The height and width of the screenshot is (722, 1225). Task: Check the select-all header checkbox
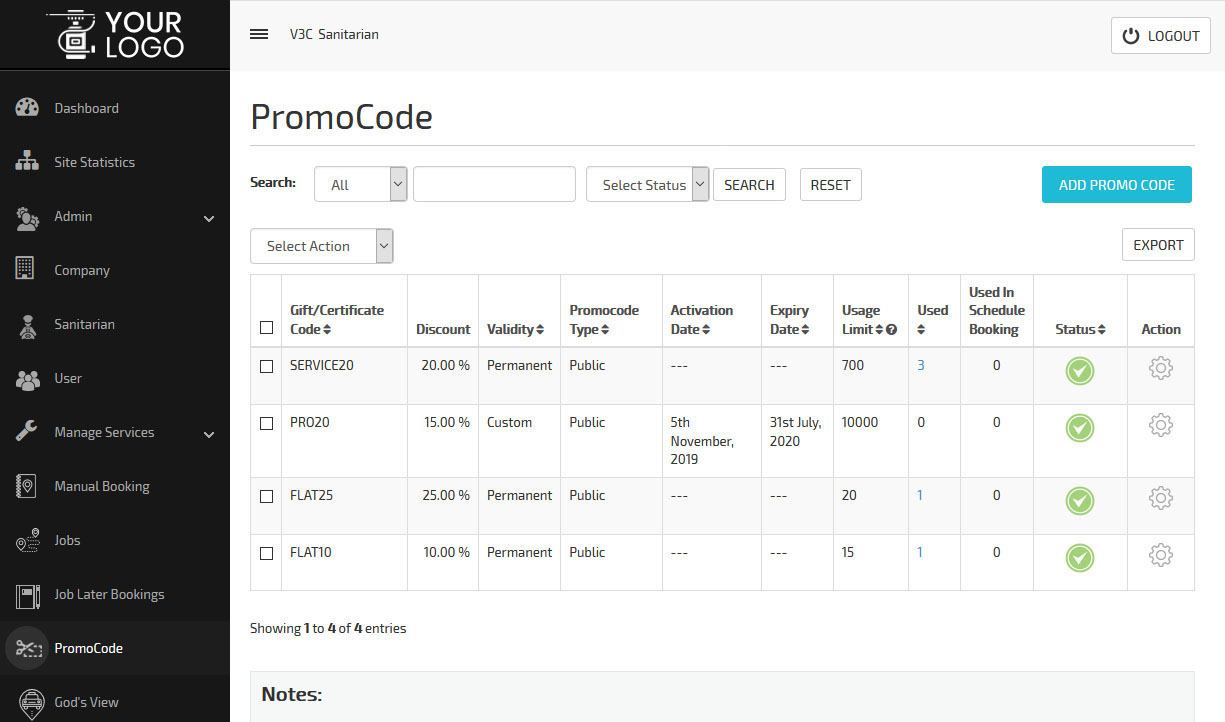tap(266, 327)
